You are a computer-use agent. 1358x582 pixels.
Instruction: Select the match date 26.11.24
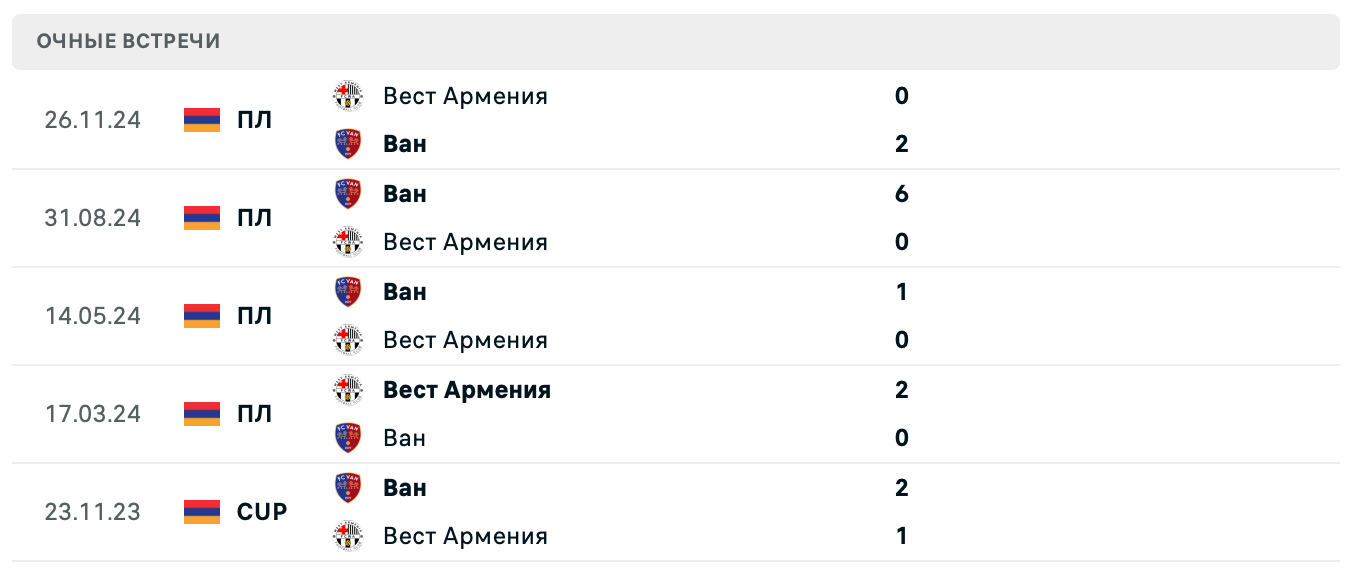click(91, 119)
